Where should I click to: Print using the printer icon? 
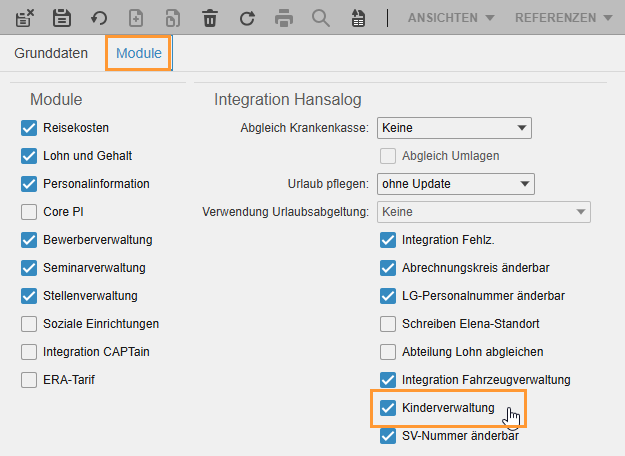284,18
